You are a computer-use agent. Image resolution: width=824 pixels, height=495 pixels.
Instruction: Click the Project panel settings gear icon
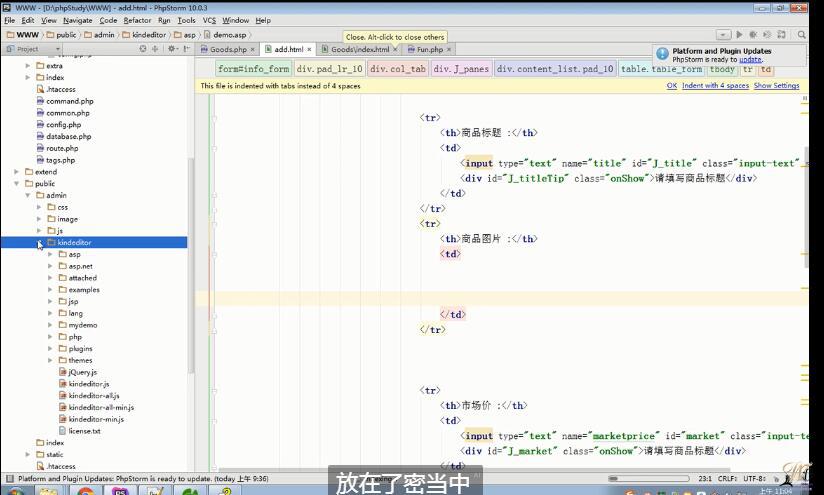point(173,48)
